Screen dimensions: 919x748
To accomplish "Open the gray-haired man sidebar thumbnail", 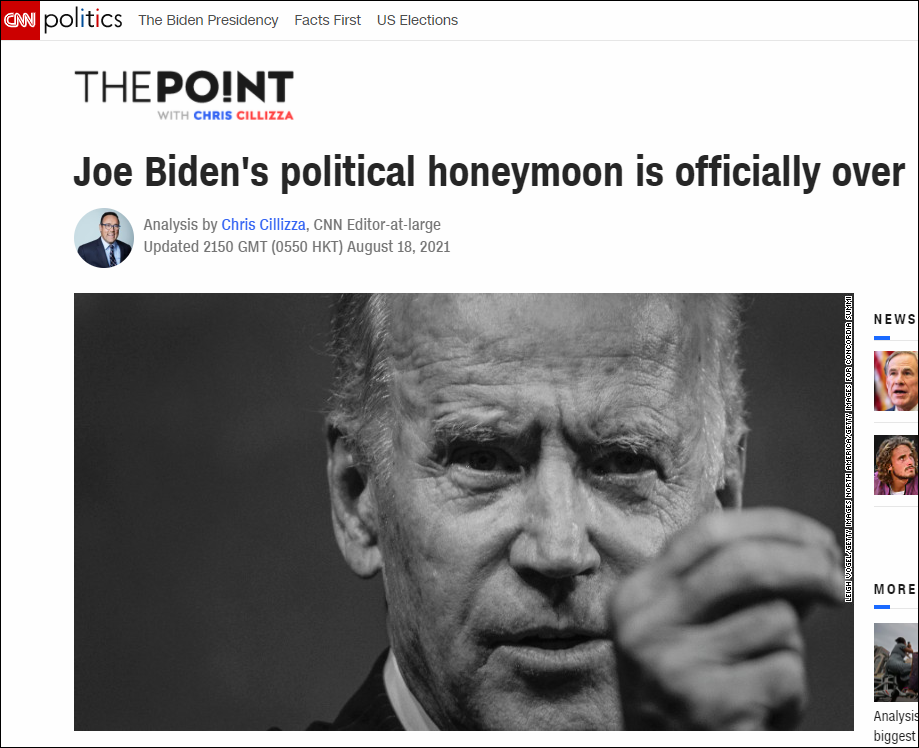I will (x=896, y=381).
